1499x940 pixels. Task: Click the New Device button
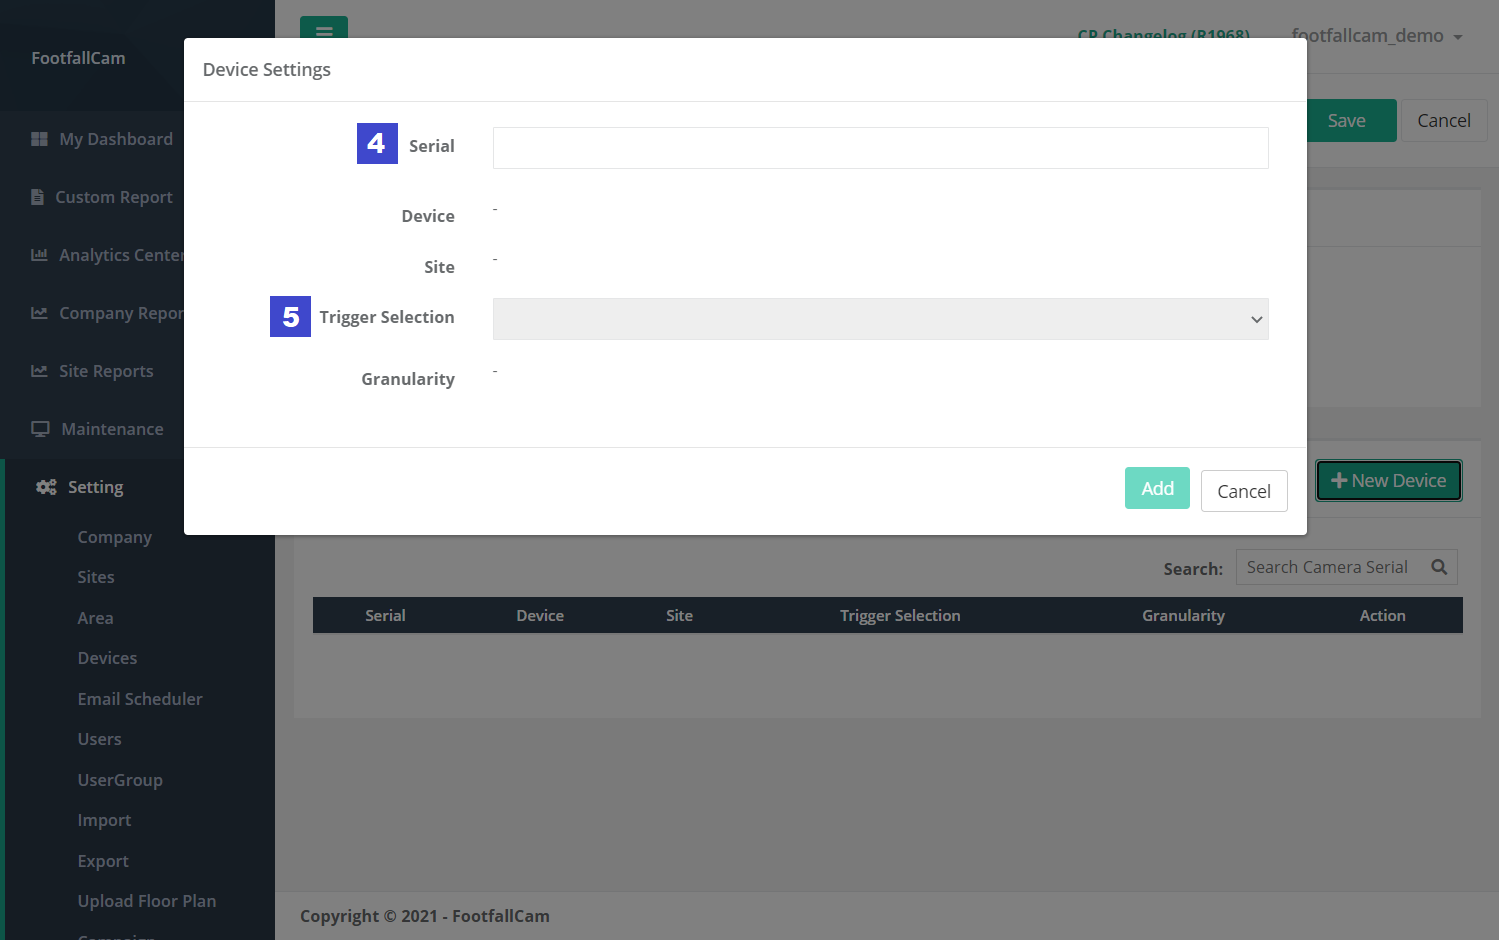click(1389, 481)
